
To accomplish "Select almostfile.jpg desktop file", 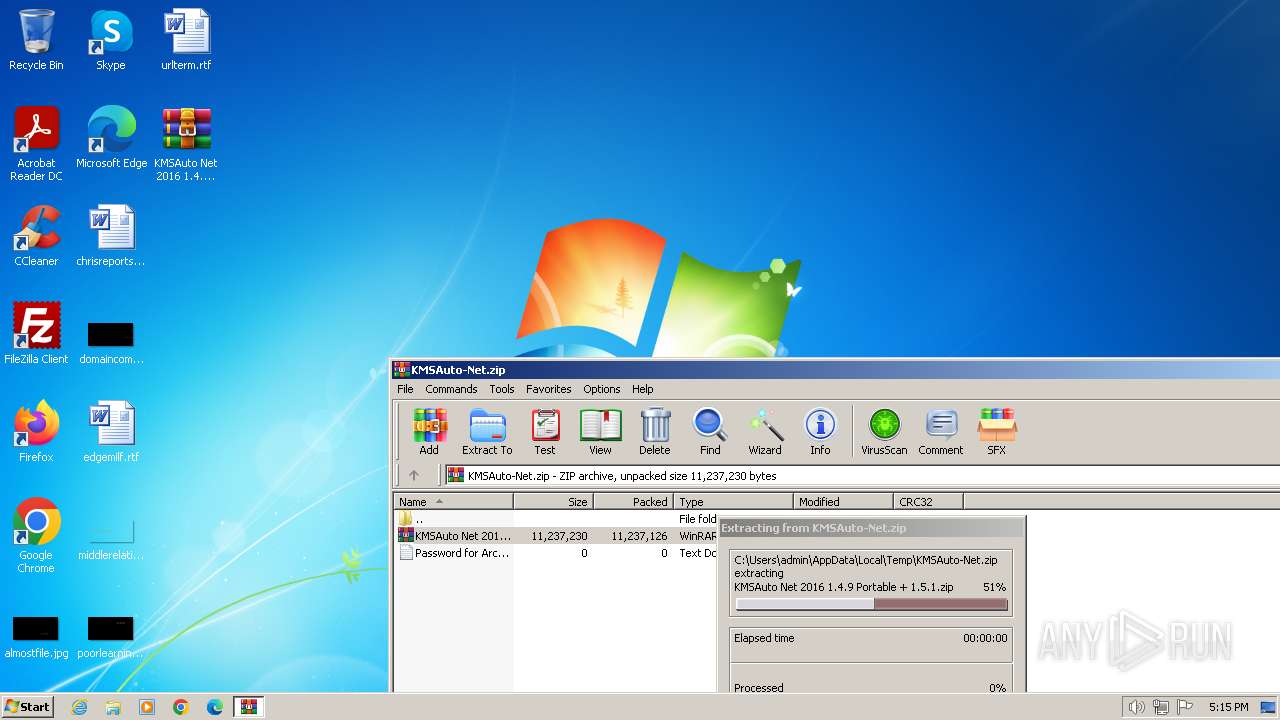I will click(x=36, y=638).
